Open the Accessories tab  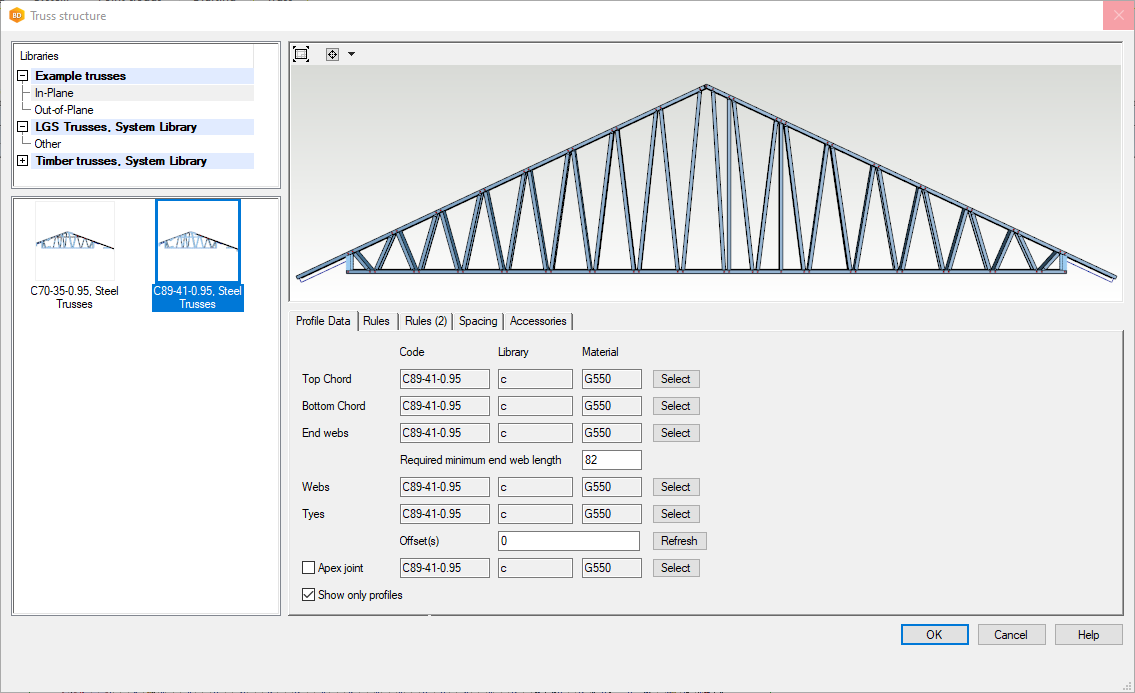tap(538, 321)
